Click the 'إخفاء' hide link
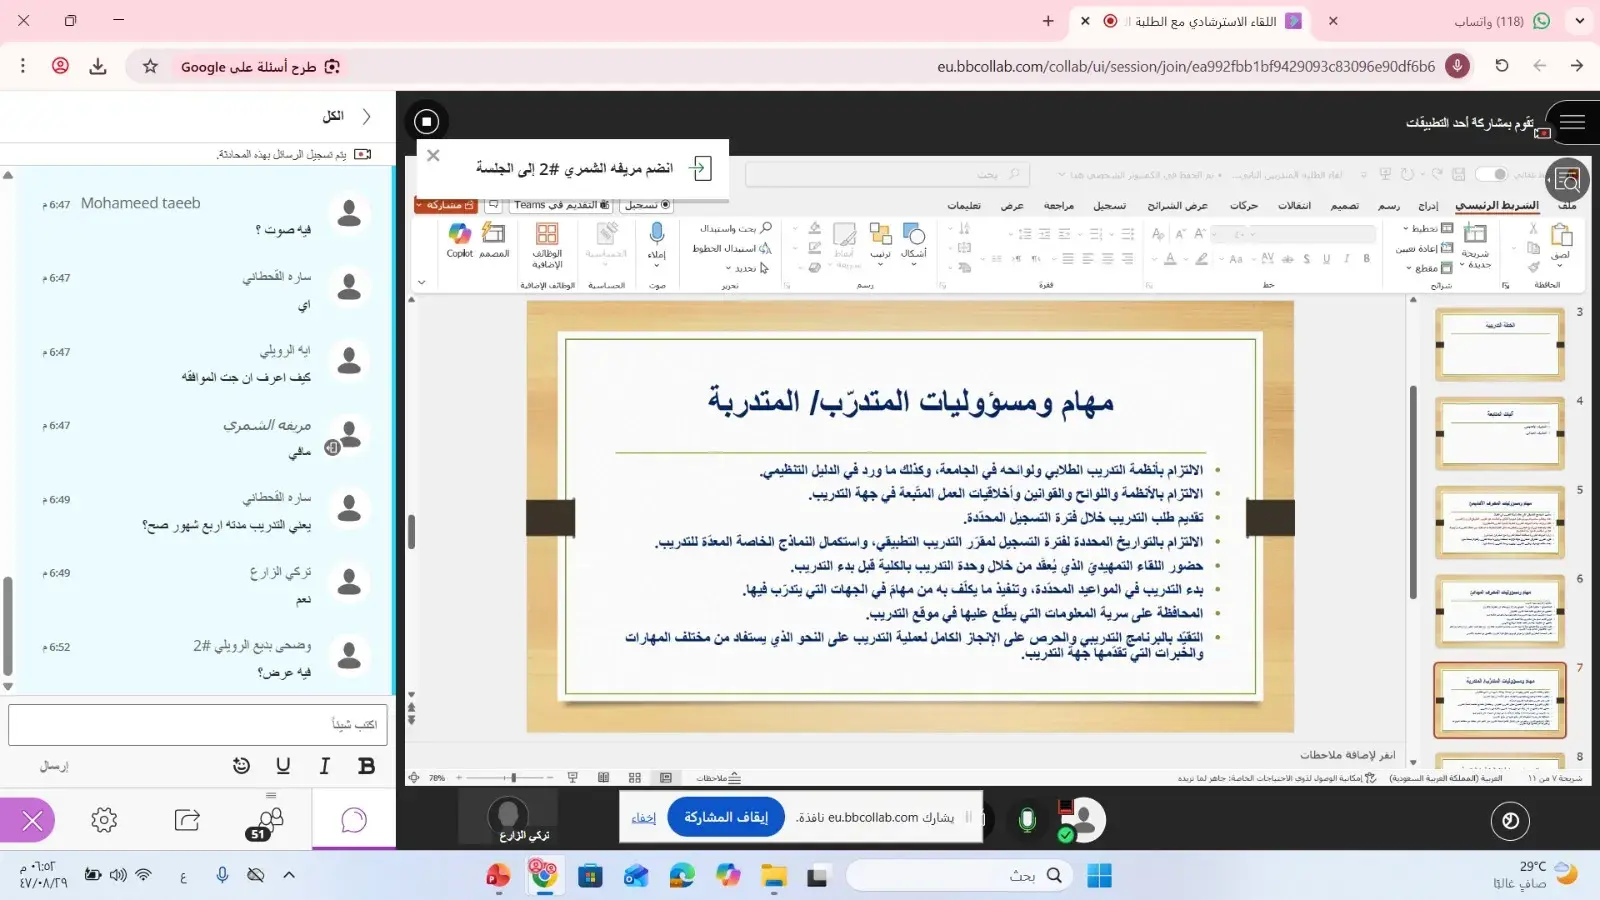 643,818
